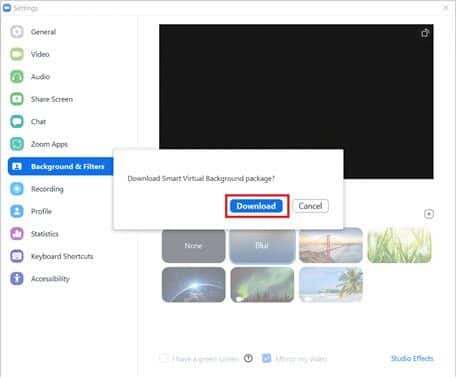Choose the Earth from space background

coord(194,285)
